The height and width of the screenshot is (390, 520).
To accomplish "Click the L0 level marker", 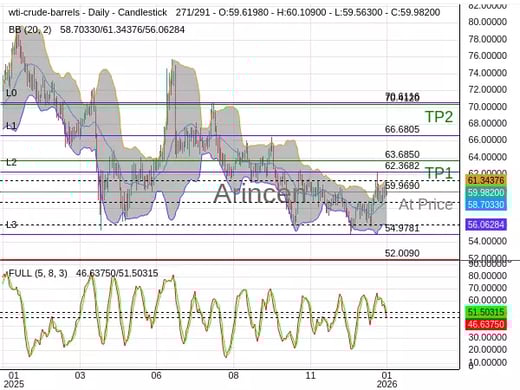I will pyautogui.click(x=11, y=93).
